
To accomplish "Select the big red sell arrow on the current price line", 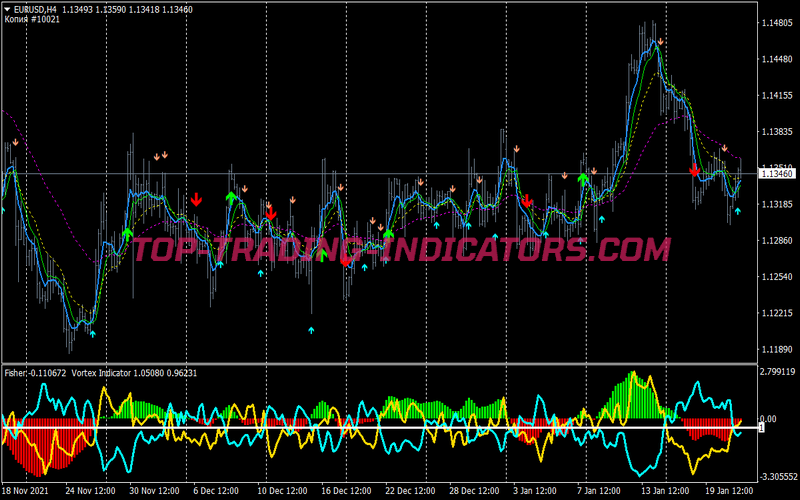I will [x=694, y=170].
